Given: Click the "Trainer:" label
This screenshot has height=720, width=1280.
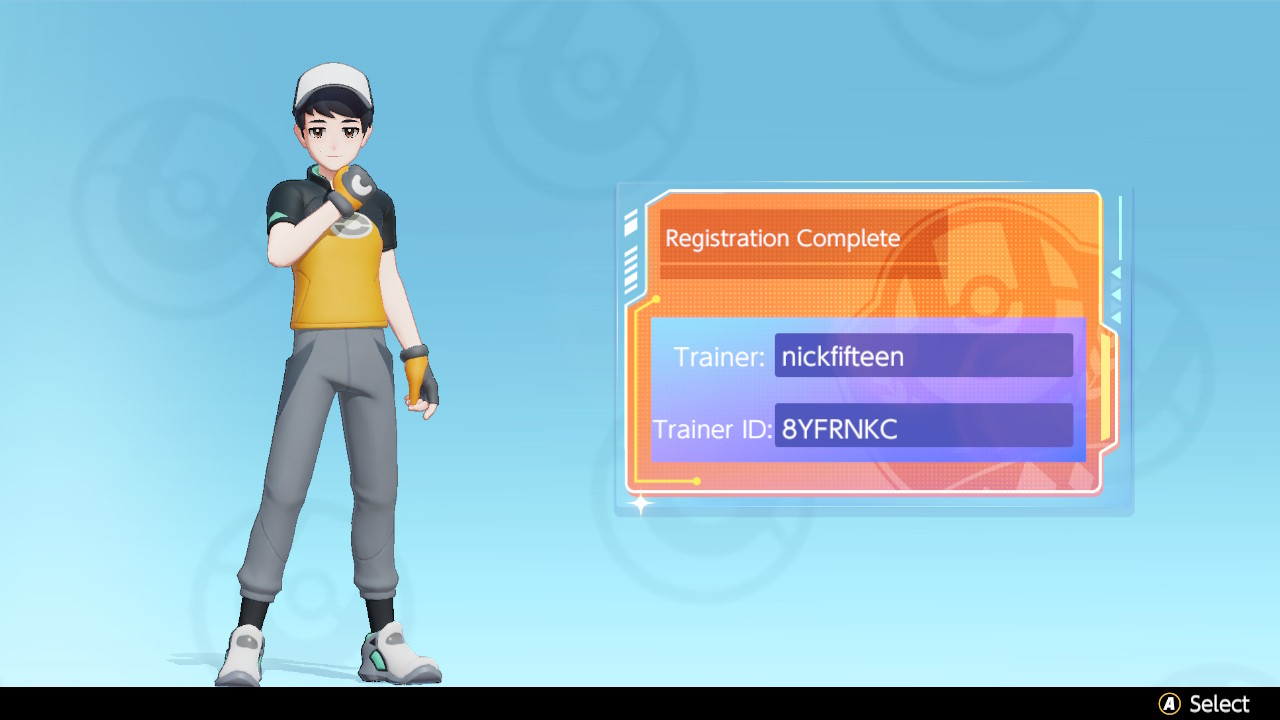Looking at the screenshot, I should pyautogui.click(x=720, y=357).
